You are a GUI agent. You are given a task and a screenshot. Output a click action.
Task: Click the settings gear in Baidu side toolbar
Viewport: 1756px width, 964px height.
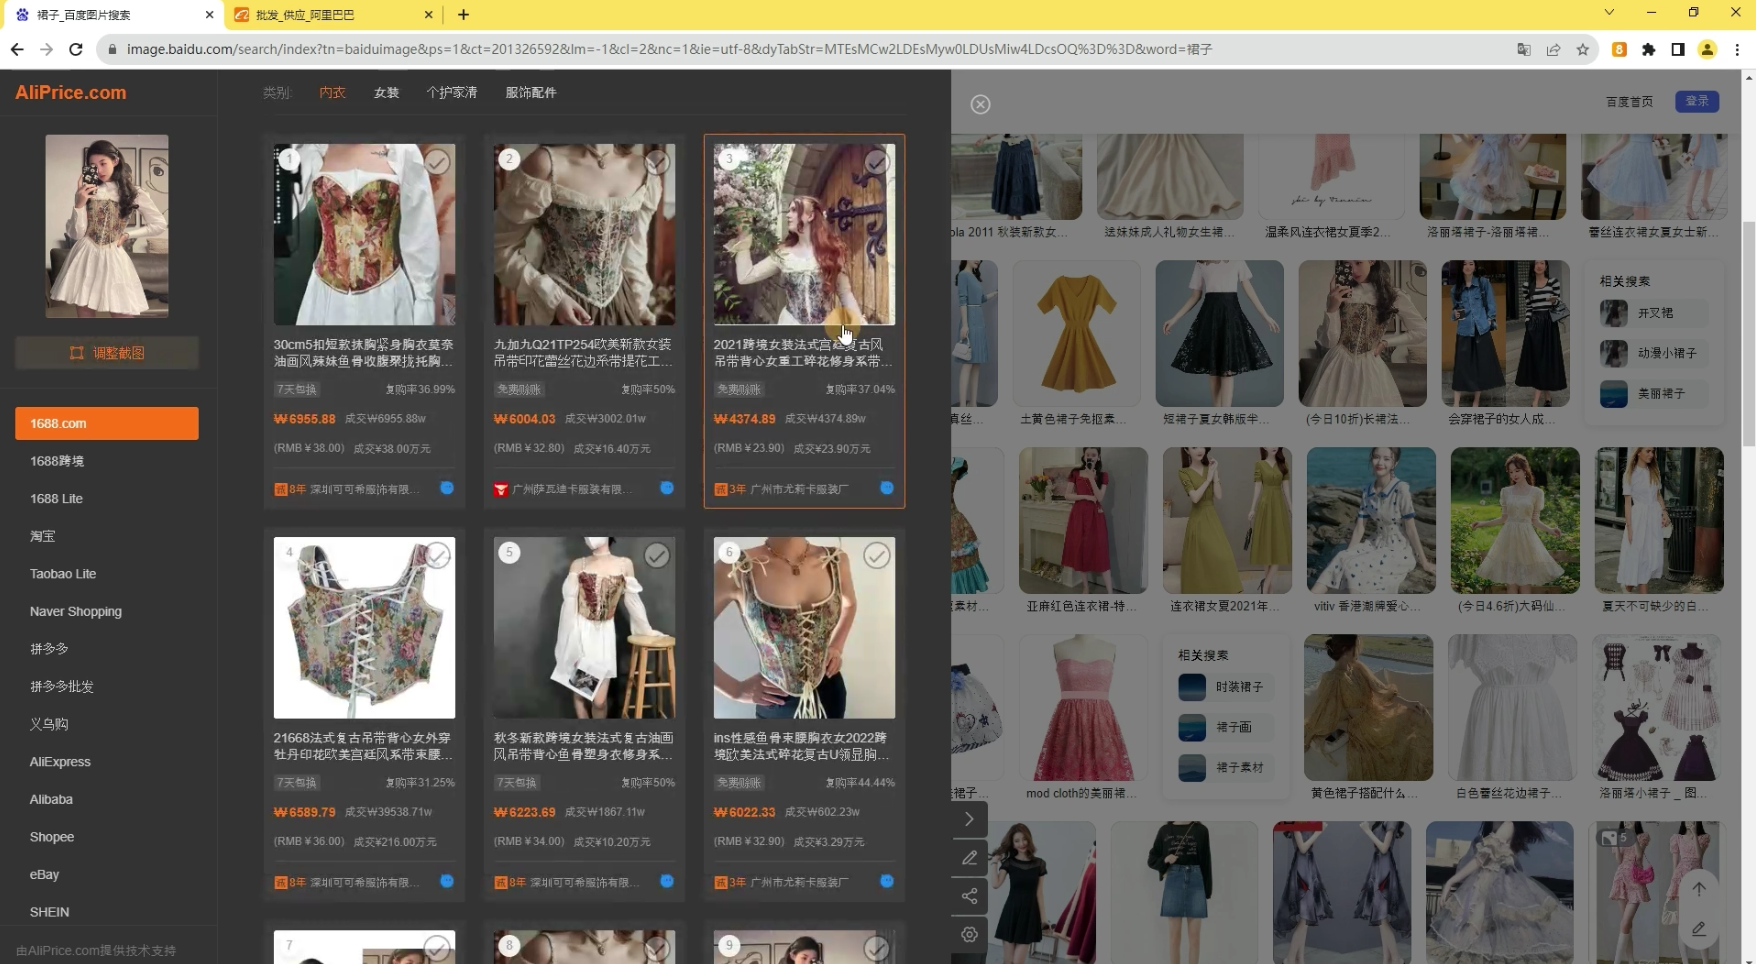coord(969,934)
